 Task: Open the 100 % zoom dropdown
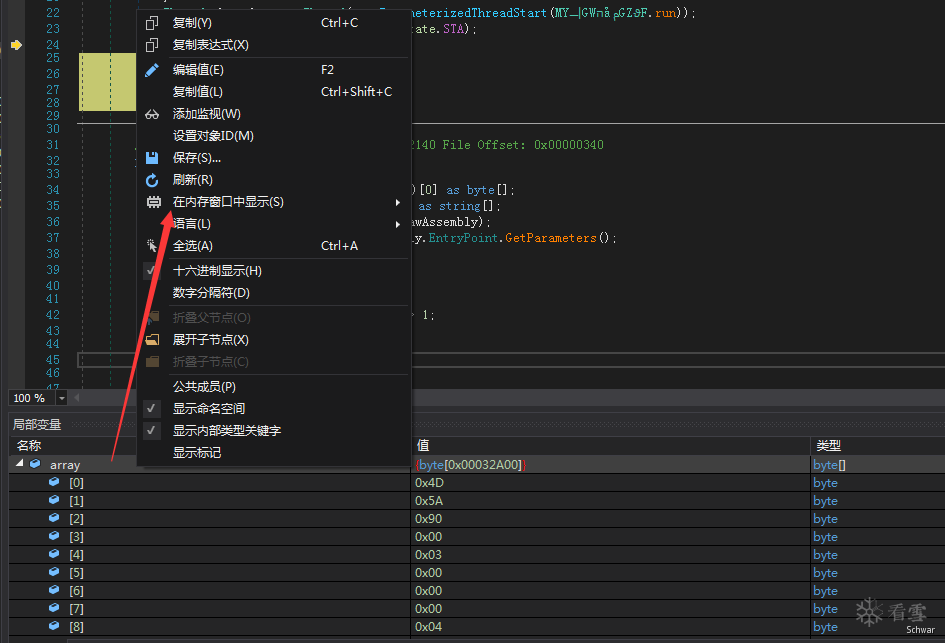(x=61, y=398)
